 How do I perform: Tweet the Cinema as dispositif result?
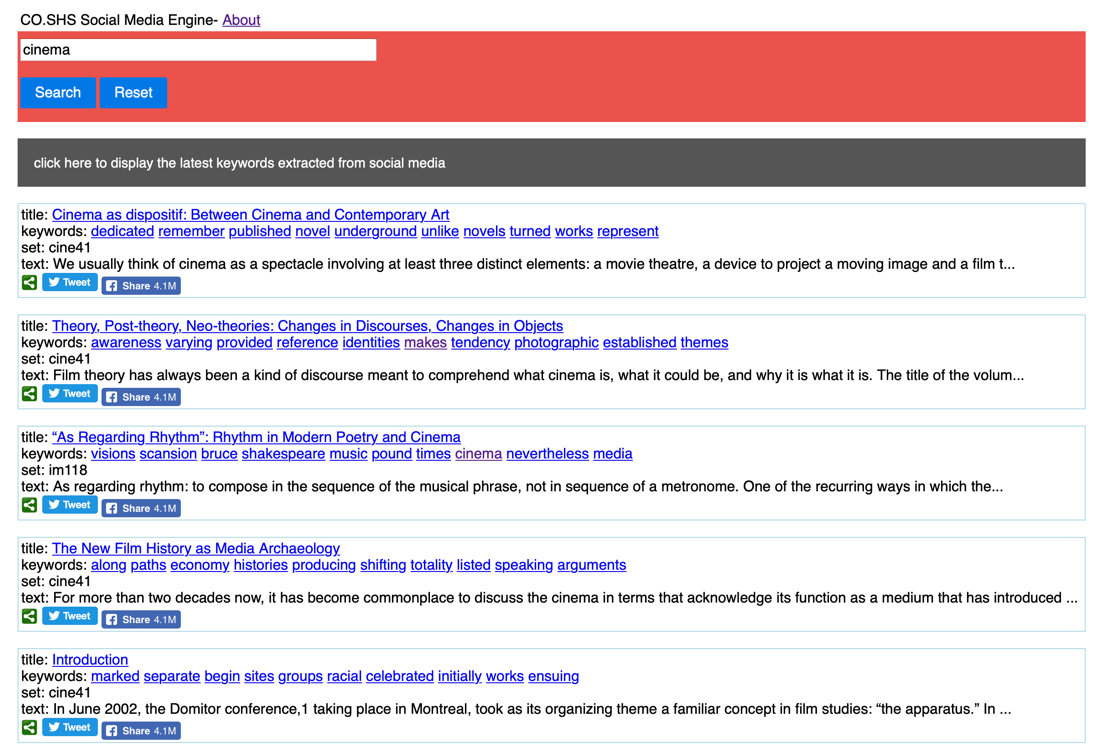tap(69, 283)
